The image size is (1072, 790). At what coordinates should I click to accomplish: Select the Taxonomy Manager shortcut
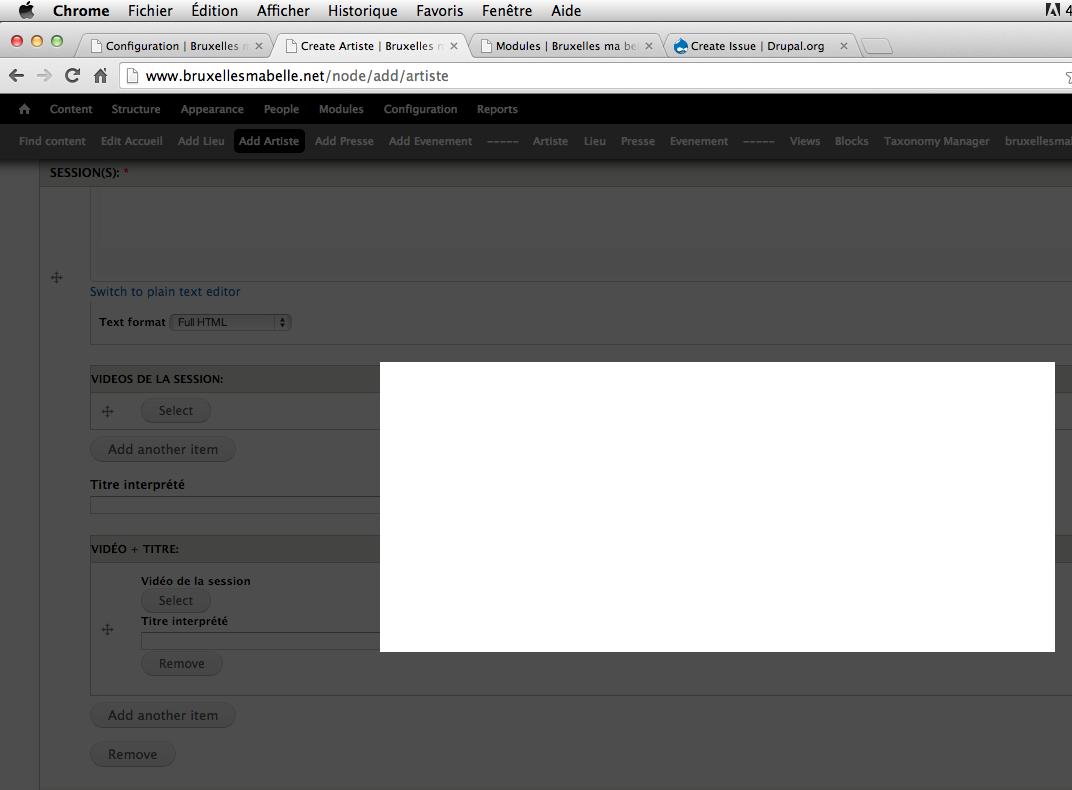click(936, 141)
